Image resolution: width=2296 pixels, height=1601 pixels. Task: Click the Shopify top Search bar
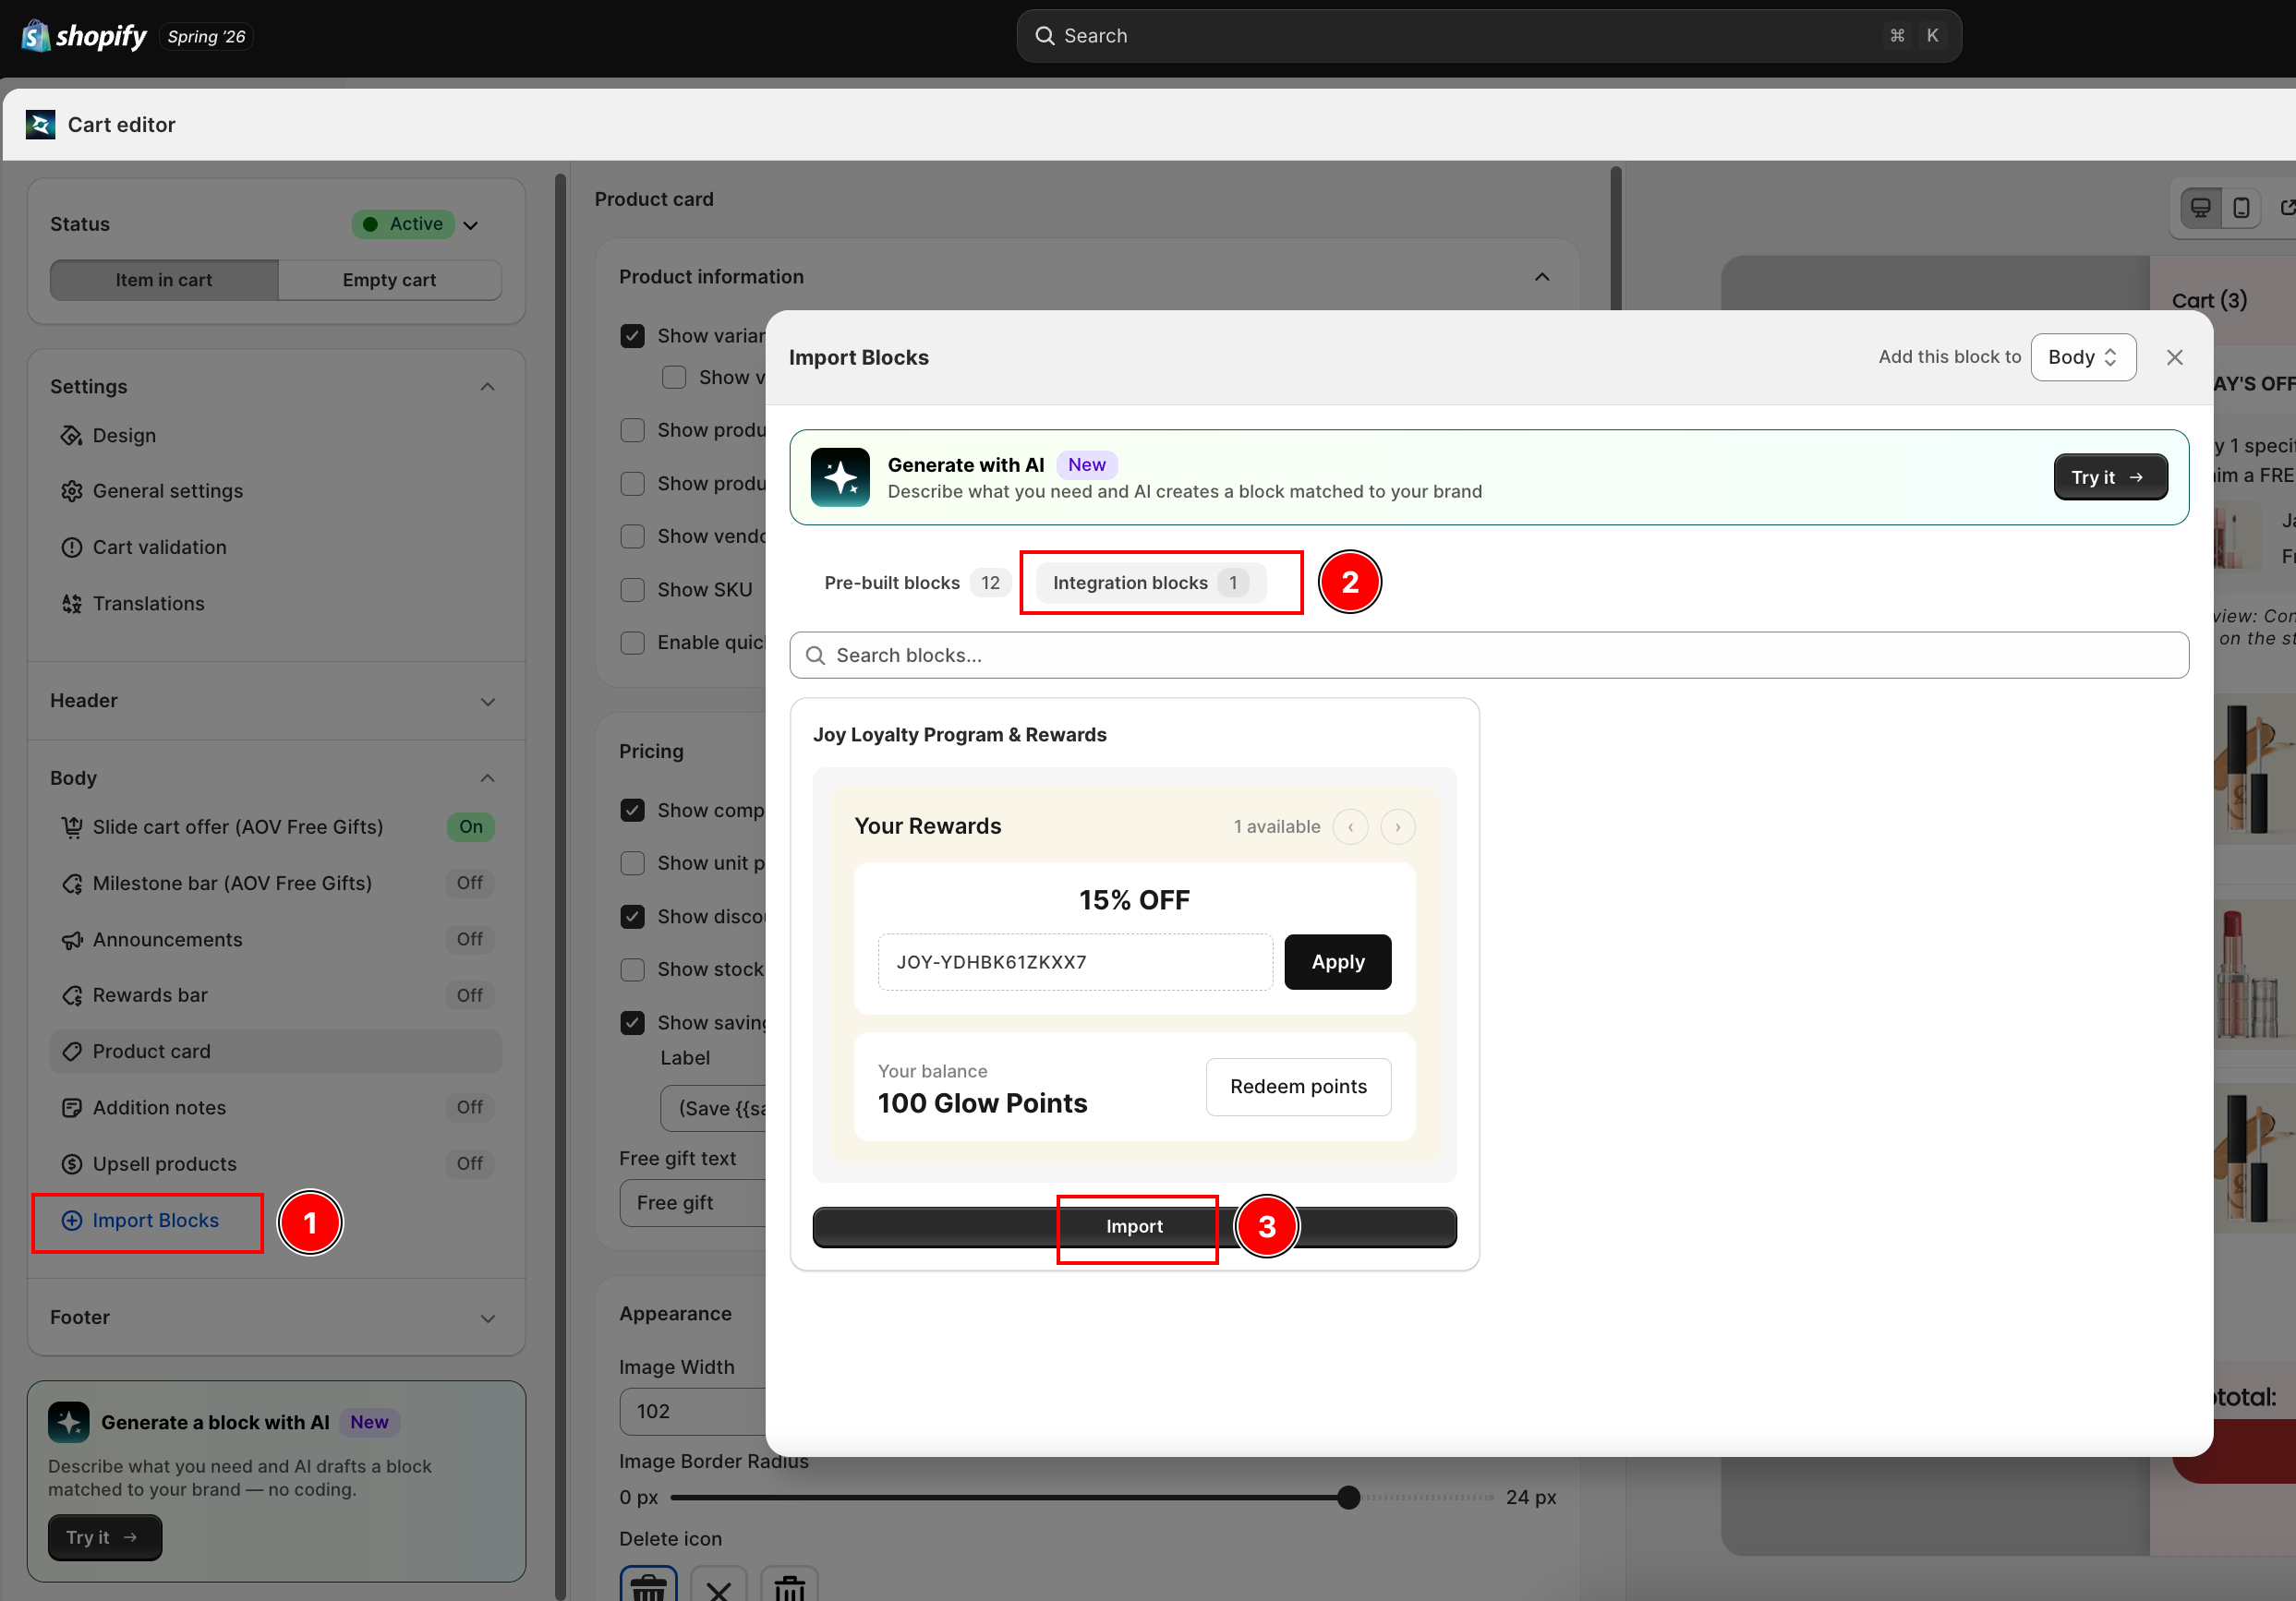(x=1489, y=36)
